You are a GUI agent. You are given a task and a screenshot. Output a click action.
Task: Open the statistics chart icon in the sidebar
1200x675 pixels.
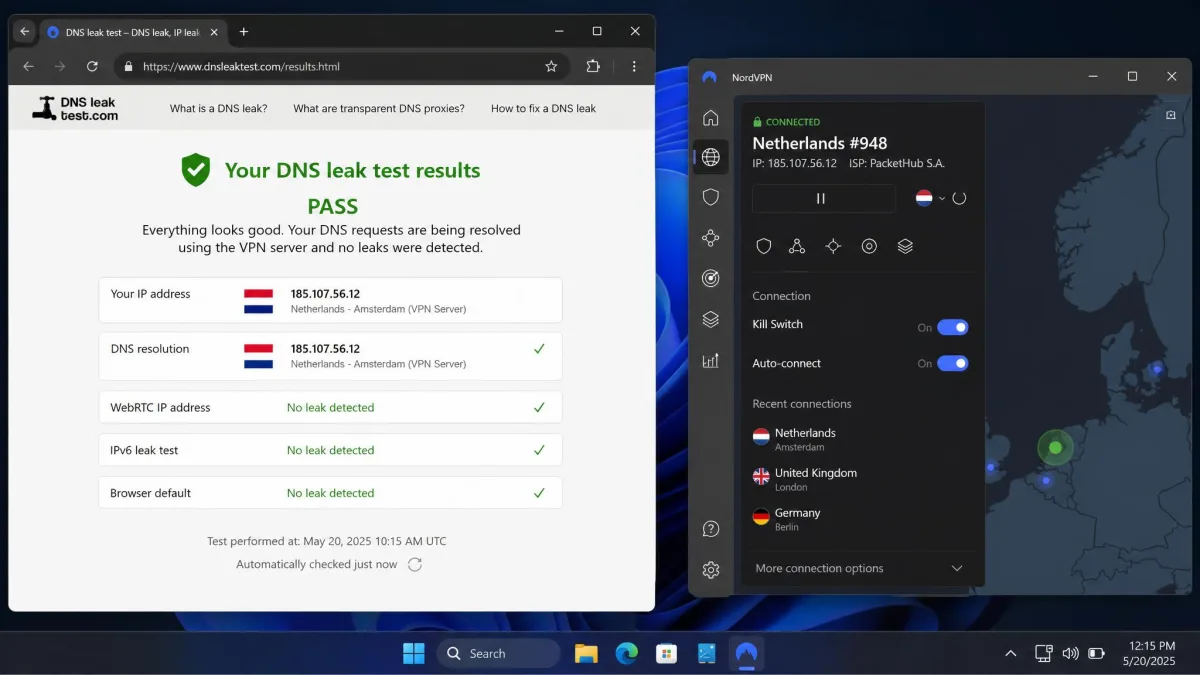[x=710, y=361]
